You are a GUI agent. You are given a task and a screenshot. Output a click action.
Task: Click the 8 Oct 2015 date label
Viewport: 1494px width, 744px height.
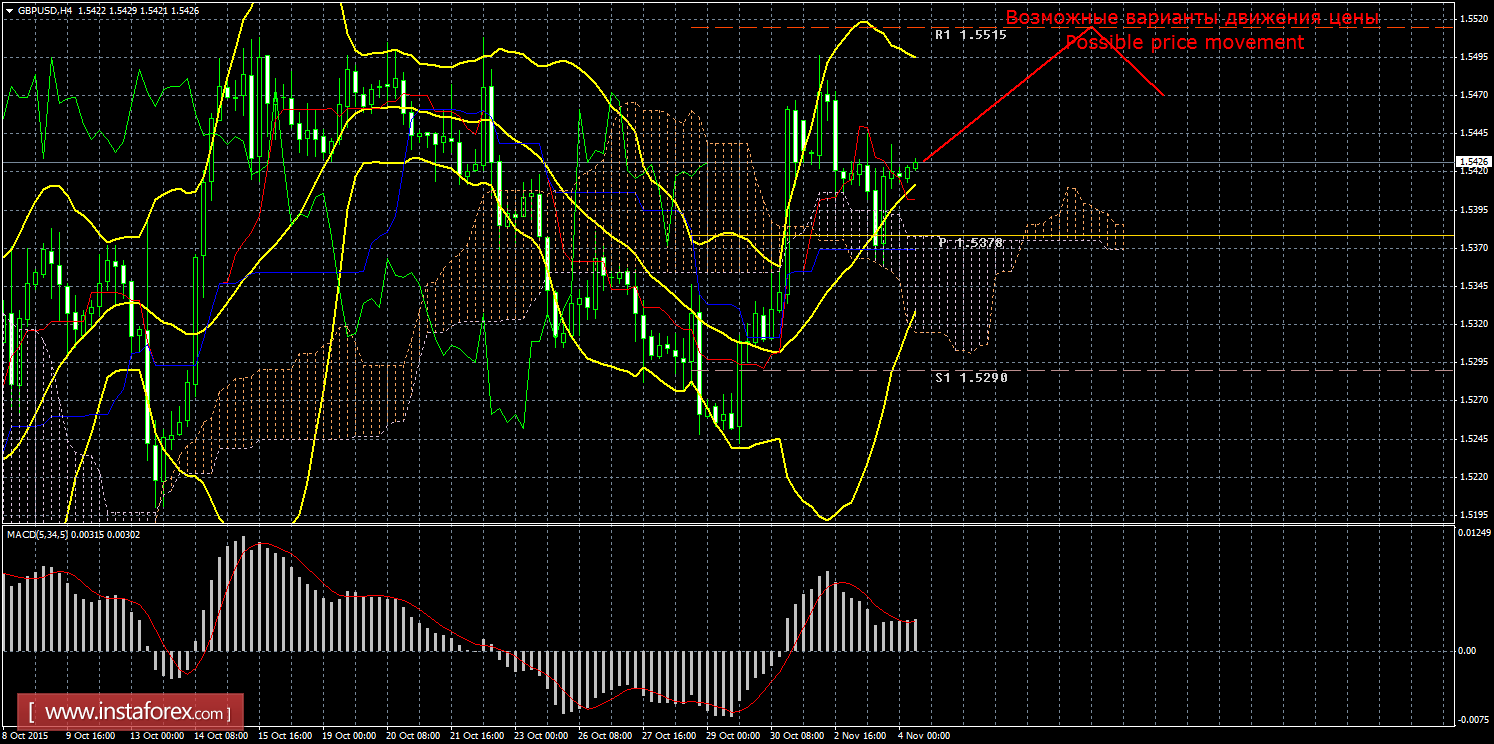click(28, 736)
